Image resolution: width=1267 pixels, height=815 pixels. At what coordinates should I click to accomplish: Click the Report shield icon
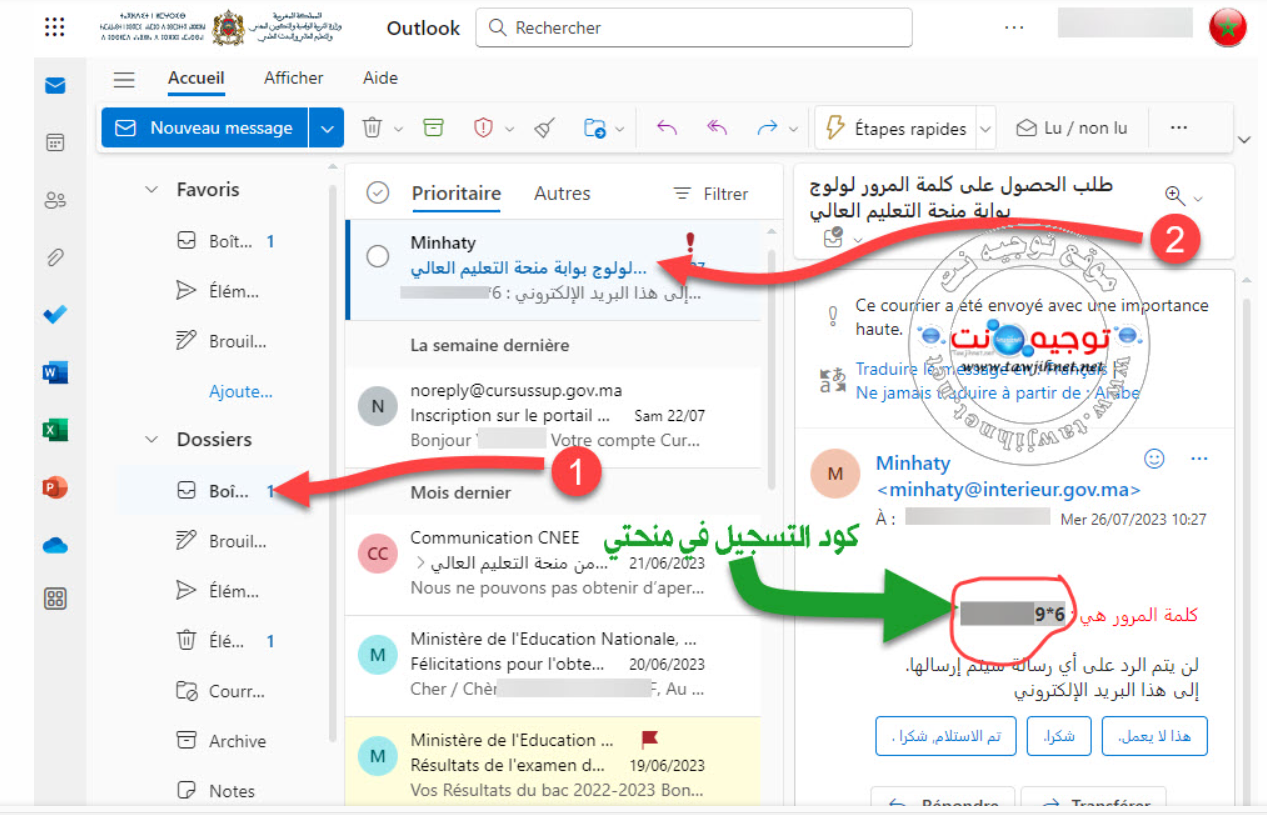483,128
